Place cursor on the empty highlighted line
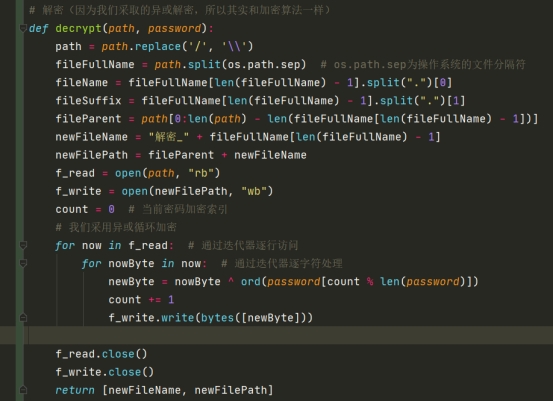Viewport: 553px width, 401px height. (276, 335)
